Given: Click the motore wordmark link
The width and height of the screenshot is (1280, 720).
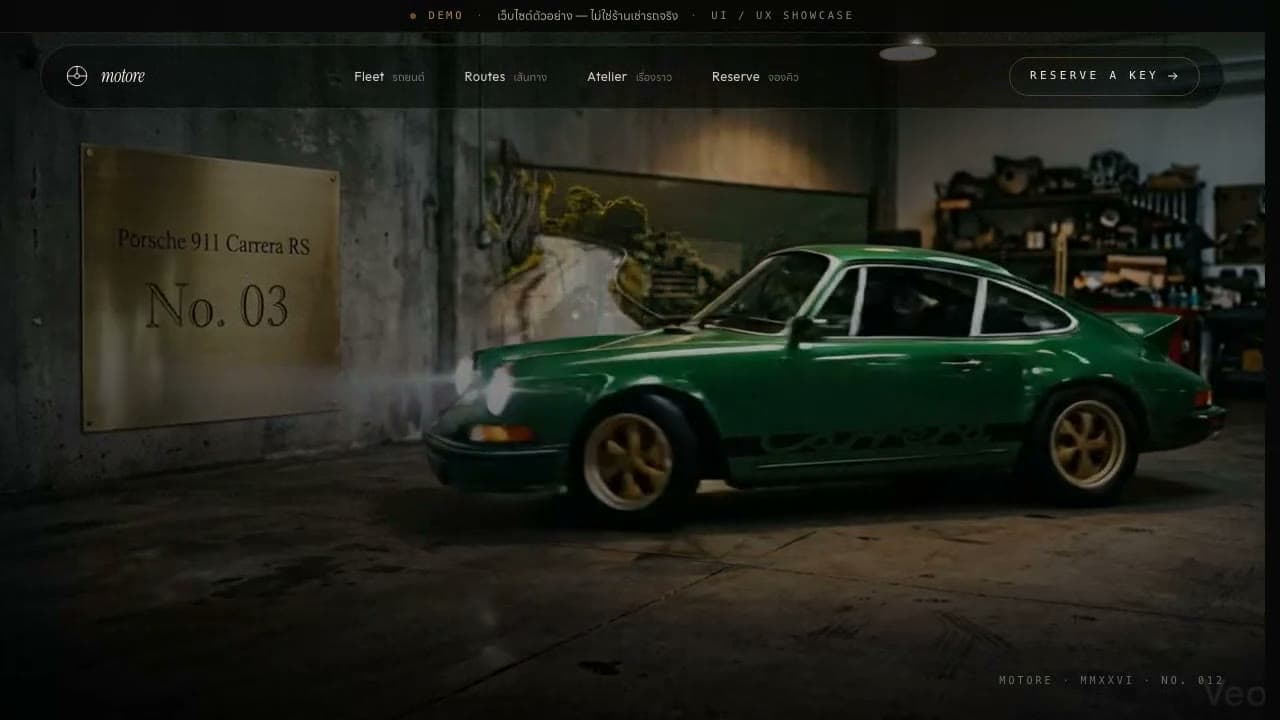Looking at the screenshot, I should tap(123, 76).
